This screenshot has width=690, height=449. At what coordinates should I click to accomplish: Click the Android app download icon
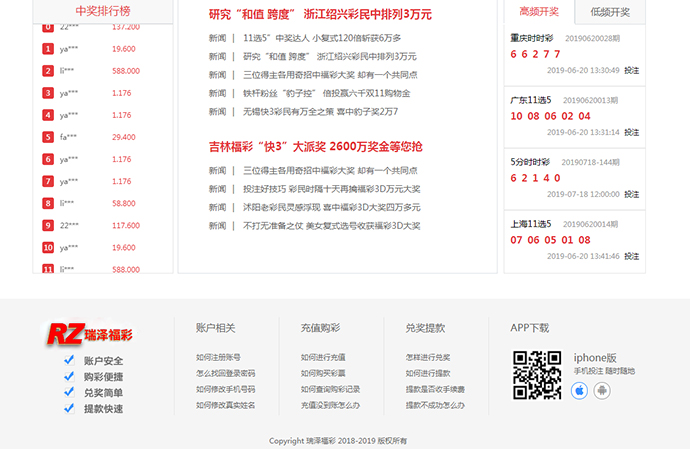[601, 390]
